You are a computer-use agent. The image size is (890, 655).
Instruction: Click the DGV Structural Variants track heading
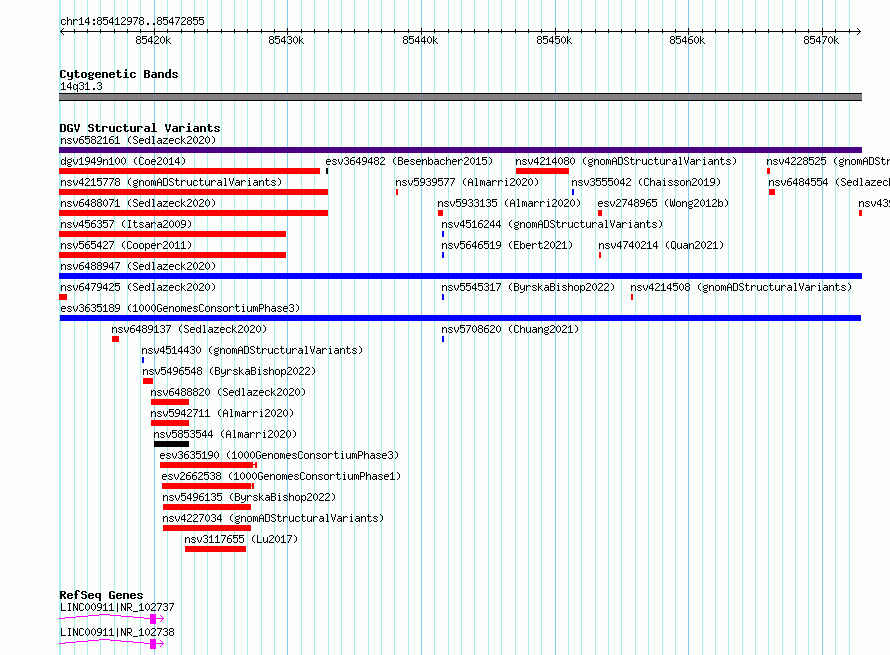click(x=140, y=128)
